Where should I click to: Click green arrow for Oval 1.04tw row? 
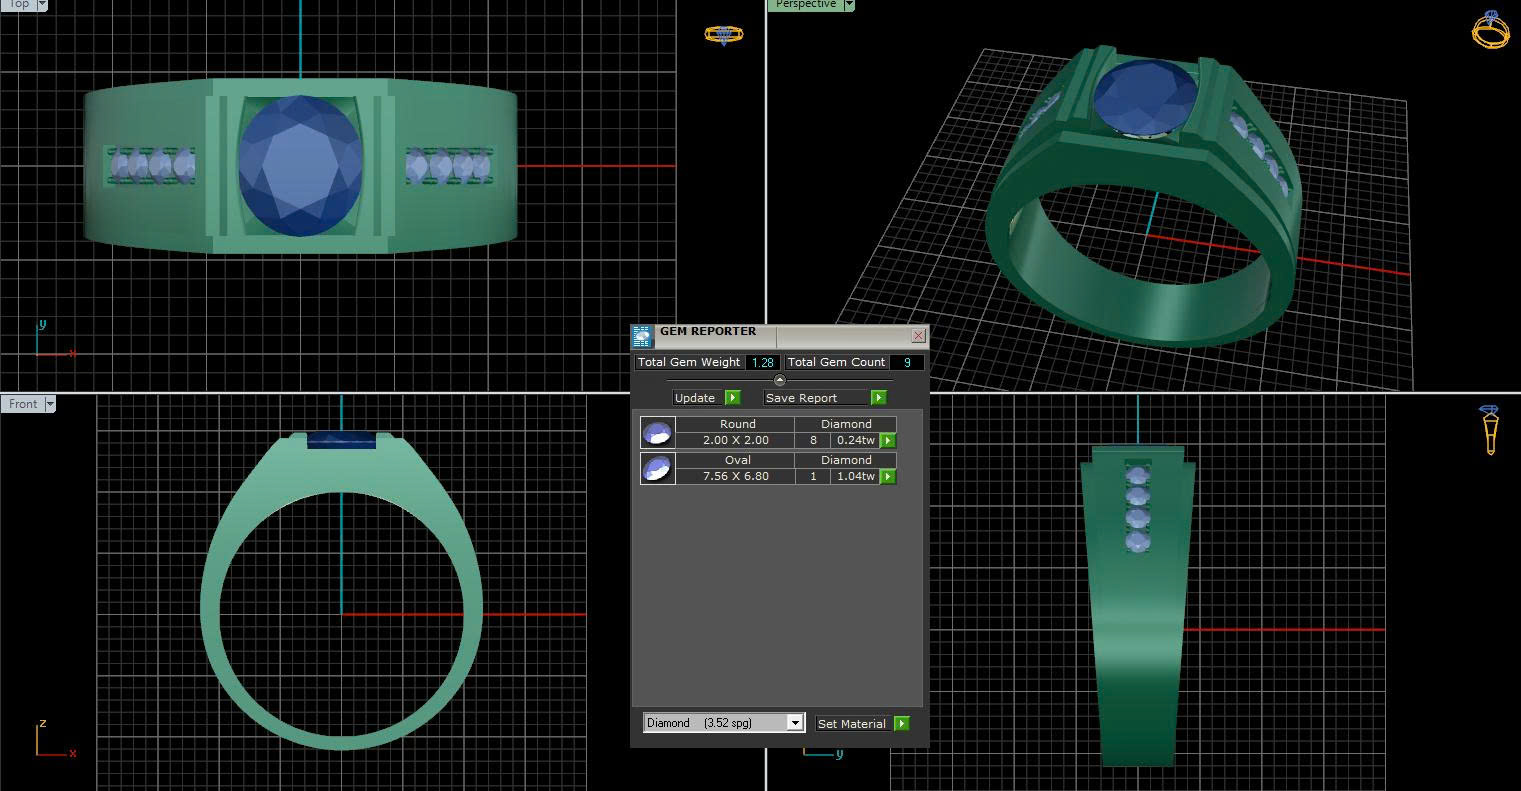pos(887,477)
